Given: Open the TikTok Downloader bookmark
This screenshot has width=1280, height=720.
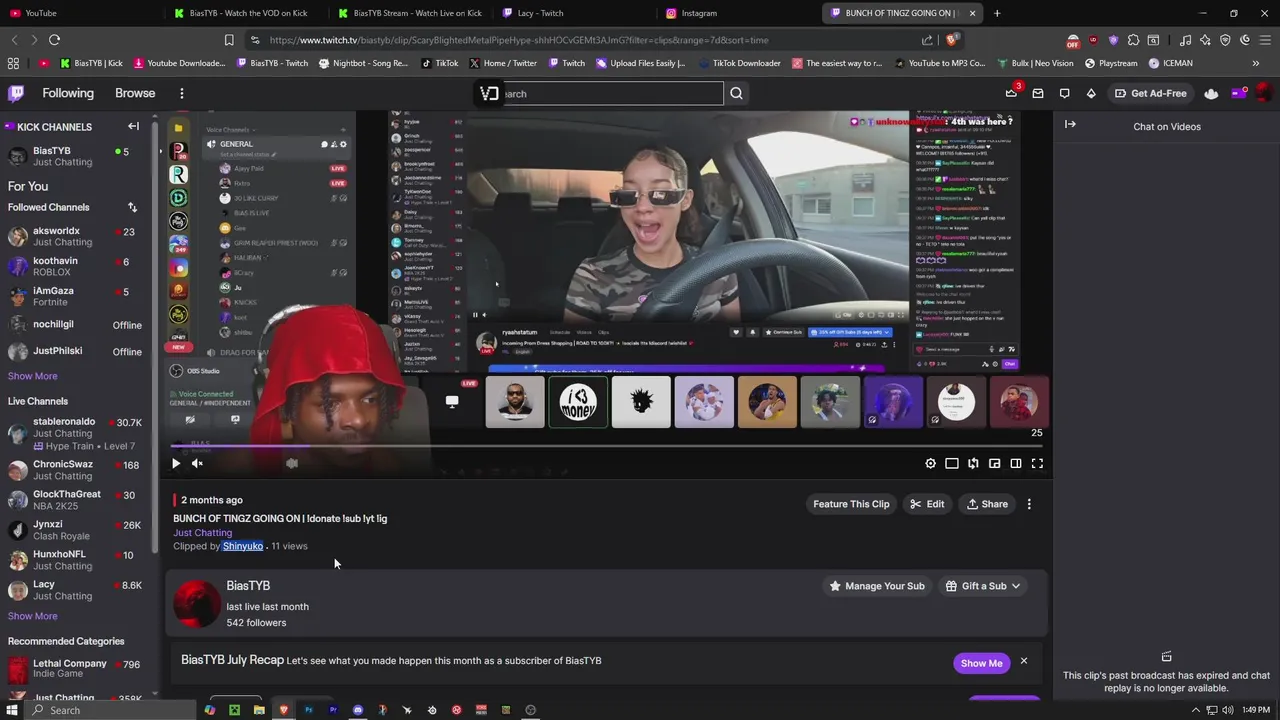Looking at the screenshot, I should tap(739, 63).
